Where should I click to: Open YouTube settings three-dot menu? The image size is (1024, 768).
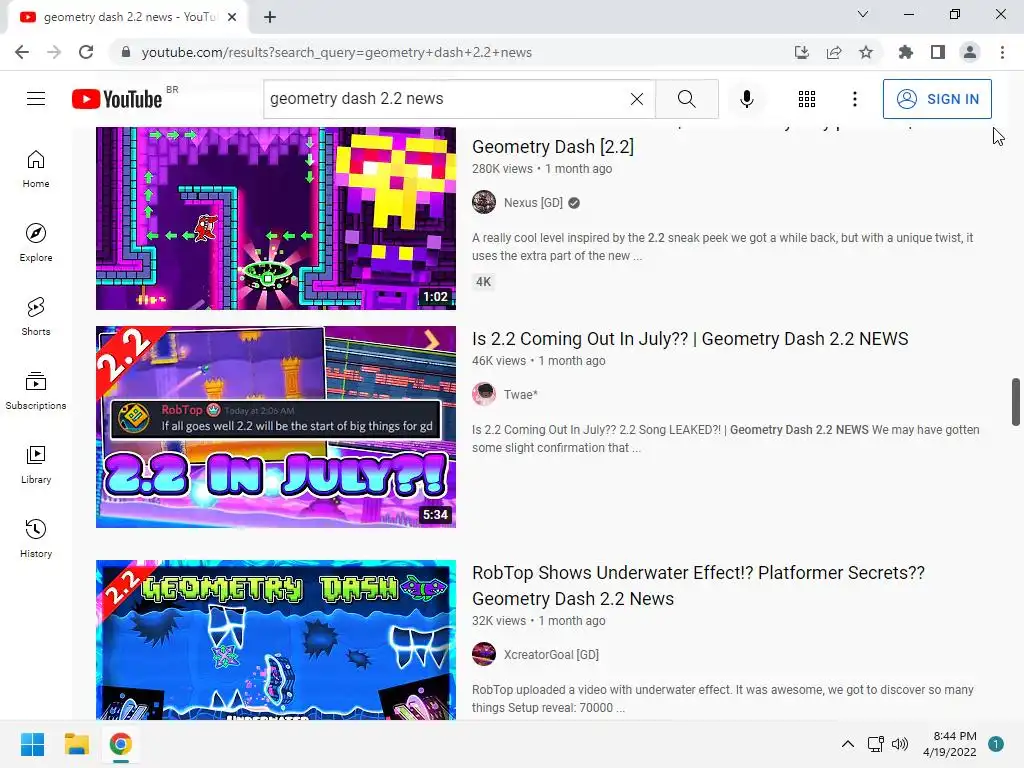coord(855,99)
